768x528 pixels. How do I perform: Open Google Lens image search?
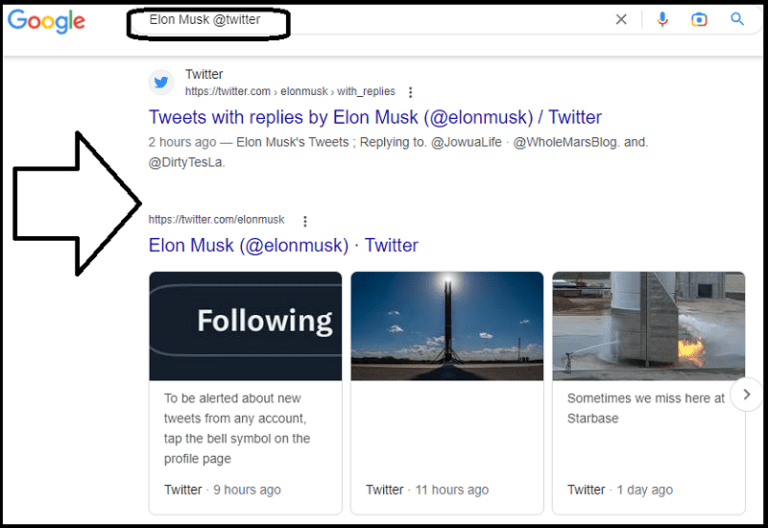[x=700, y=19]
